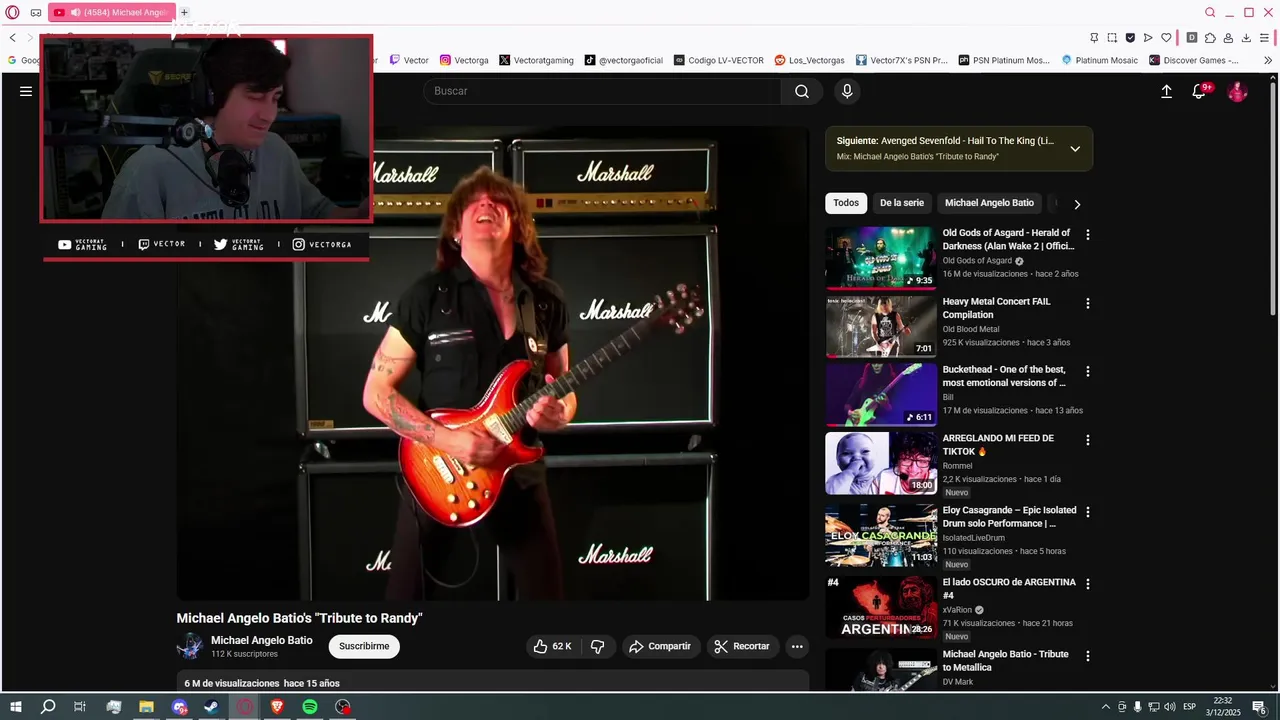Open the Vectoratgaming bookmark
This screenshot has width=1280, height=720.
(x=536, y=60)
